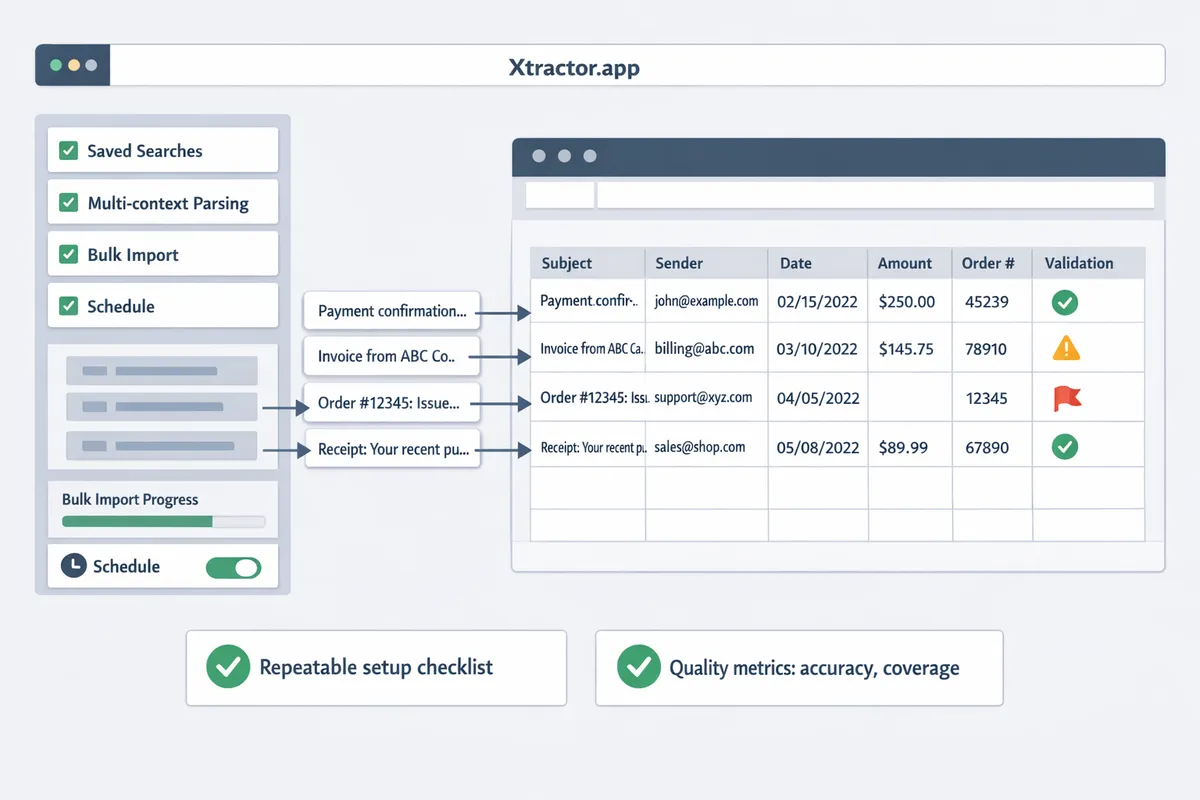Click the Bulk Import Progress bar
This screenshot has height=800, width=1200.
pos(163,521)
